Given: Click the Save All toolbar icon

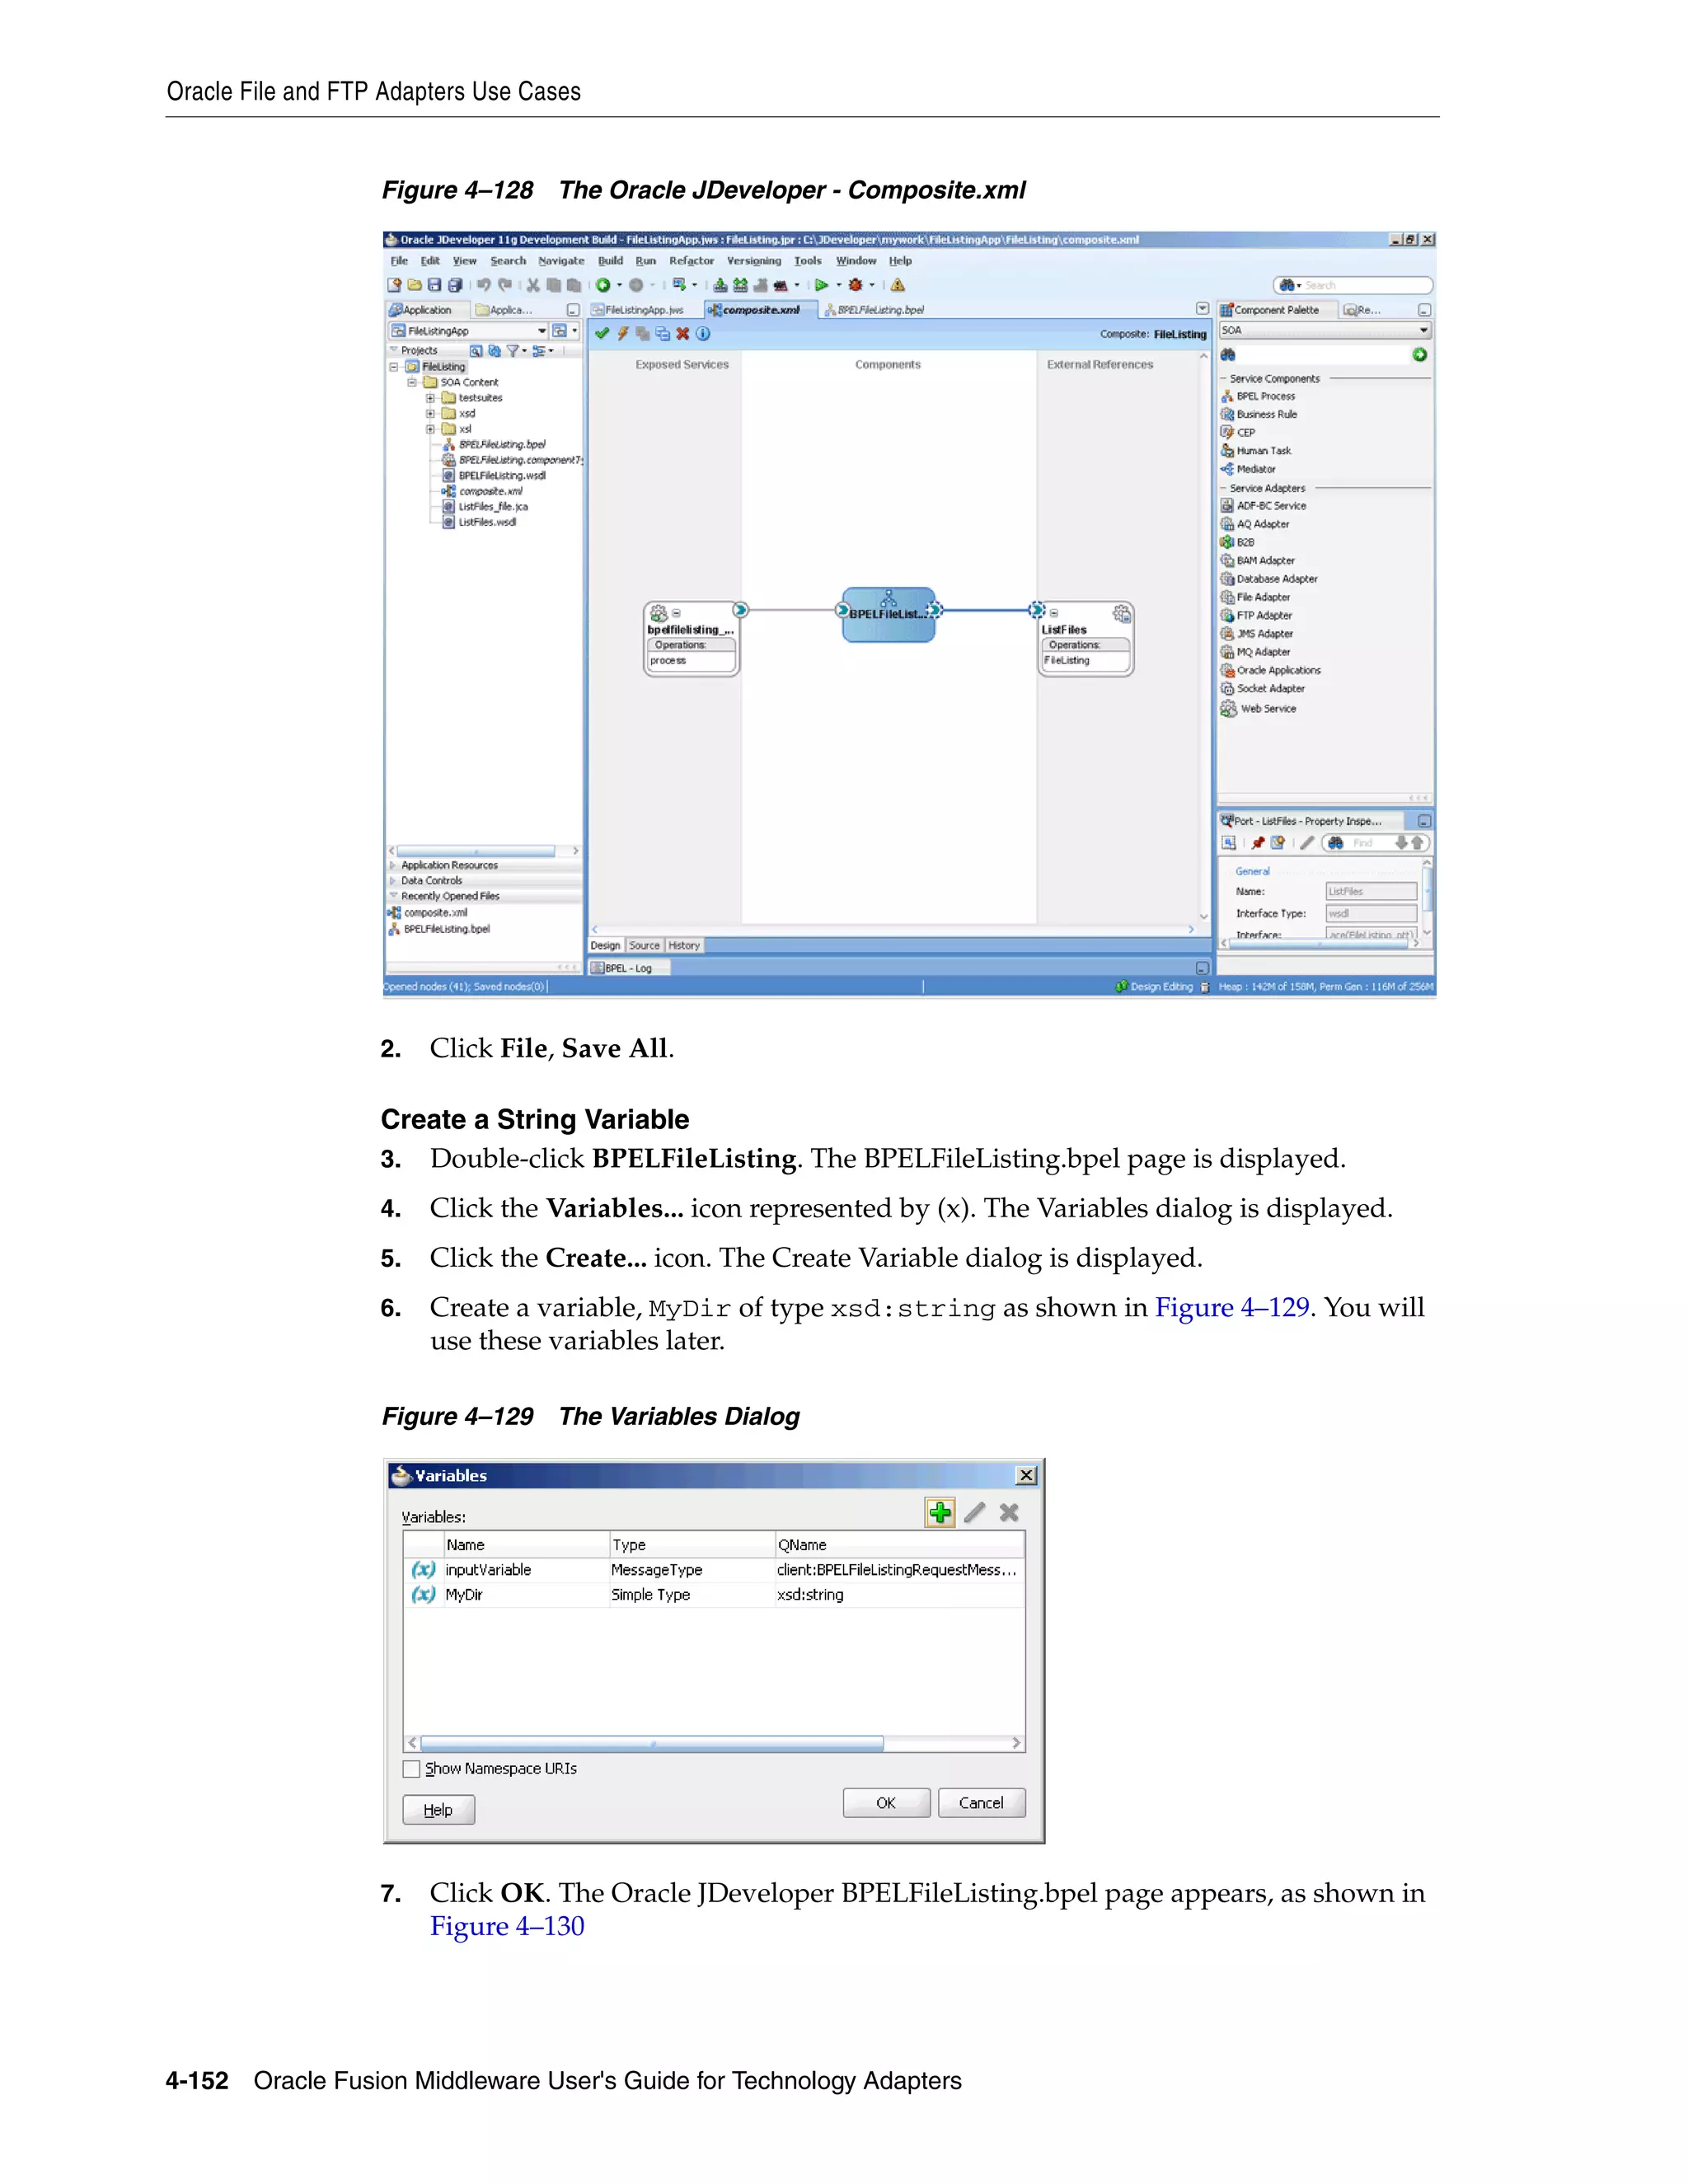Looking at the screenshot, I should (455, 285).
